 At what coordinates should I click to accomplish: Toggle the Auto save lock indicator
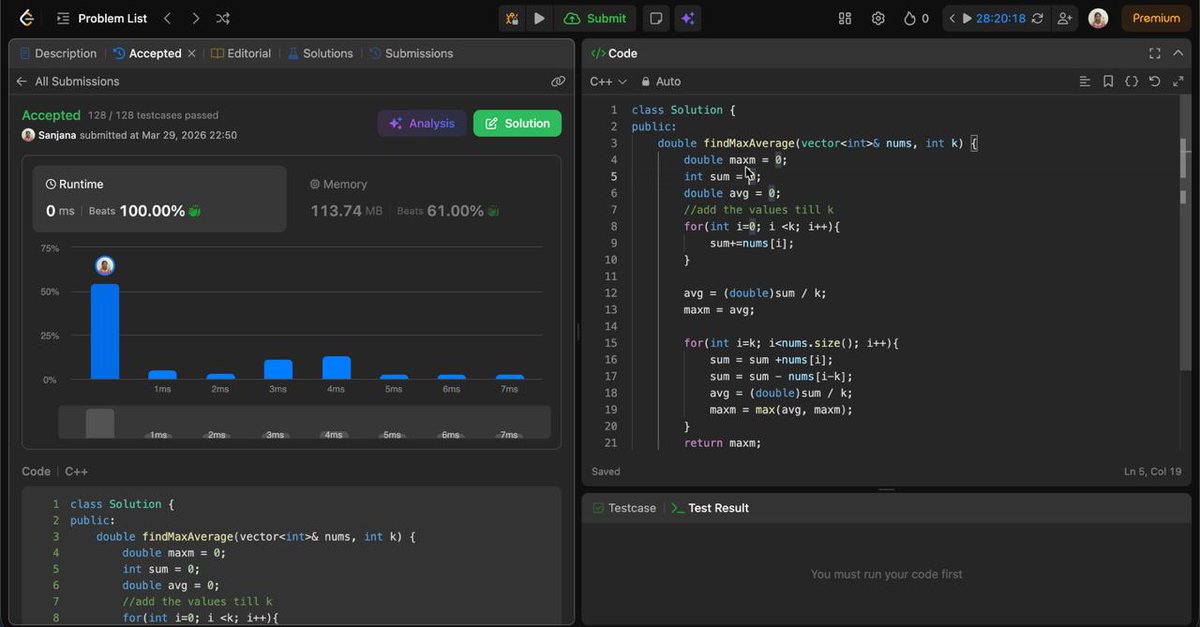point(661,81)
